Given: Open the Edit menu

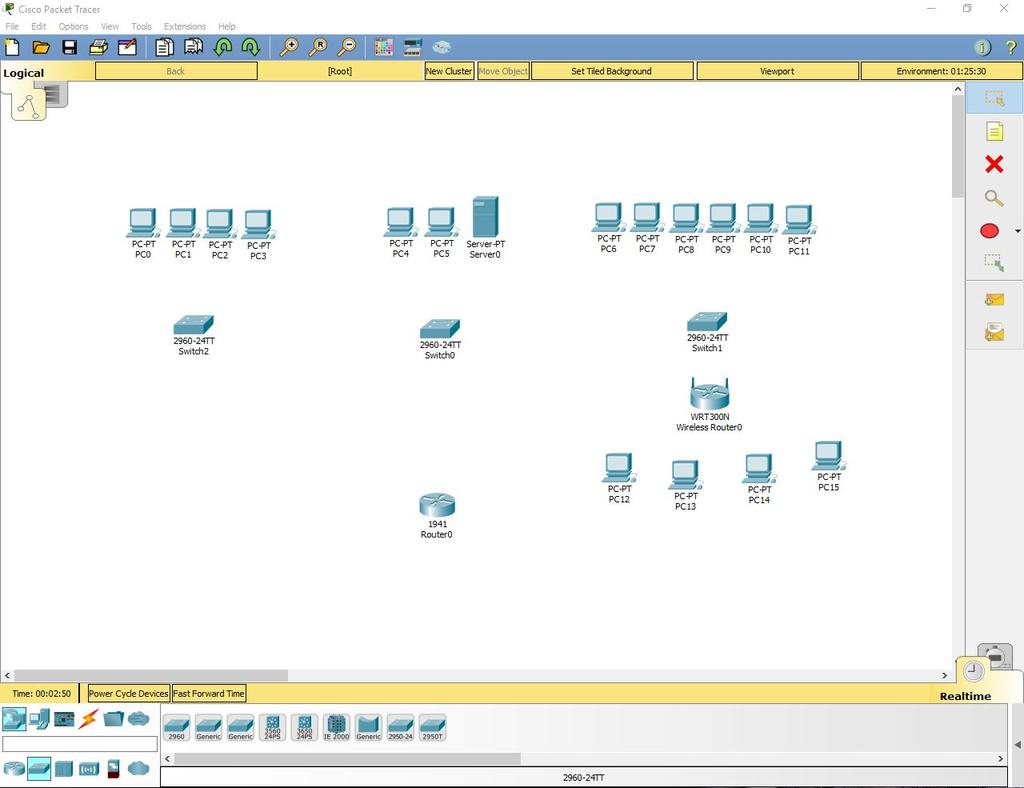Looking at the screenshot, I should [x=39, y=26].
